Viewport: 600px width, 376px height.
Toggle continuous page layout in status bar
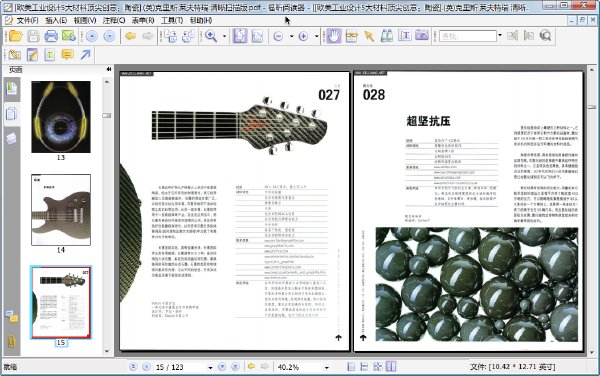click(364, 366)
